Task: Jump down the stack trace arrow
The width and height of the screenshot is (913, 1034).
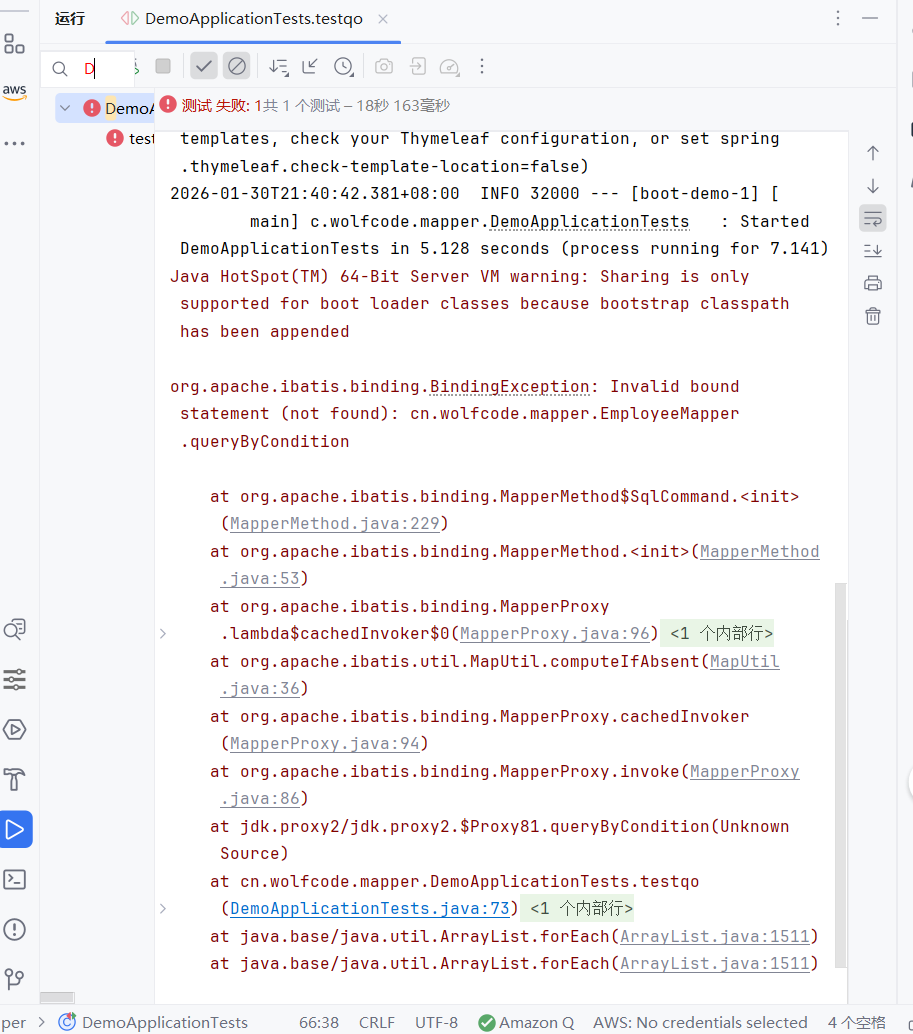Action: [x=873, y=186]
